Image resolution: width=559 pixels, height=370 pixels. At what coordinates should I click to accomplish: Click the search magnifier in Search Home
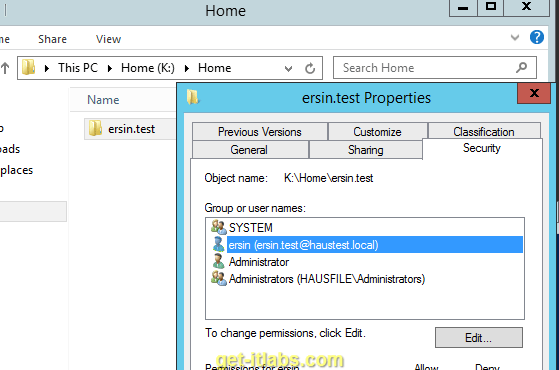coord(521,67)
